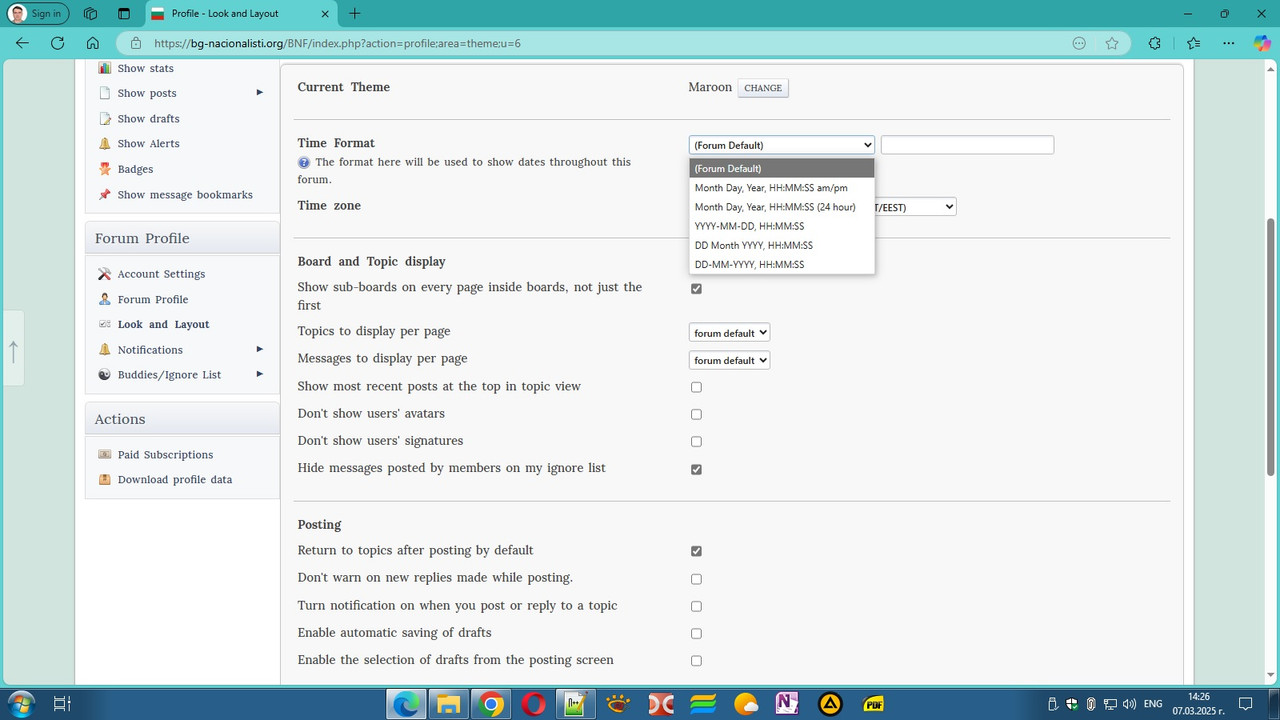Screen dimensions: 1280x720
Task: Add page to favorites star icon
Action: tap(1112, 43)
